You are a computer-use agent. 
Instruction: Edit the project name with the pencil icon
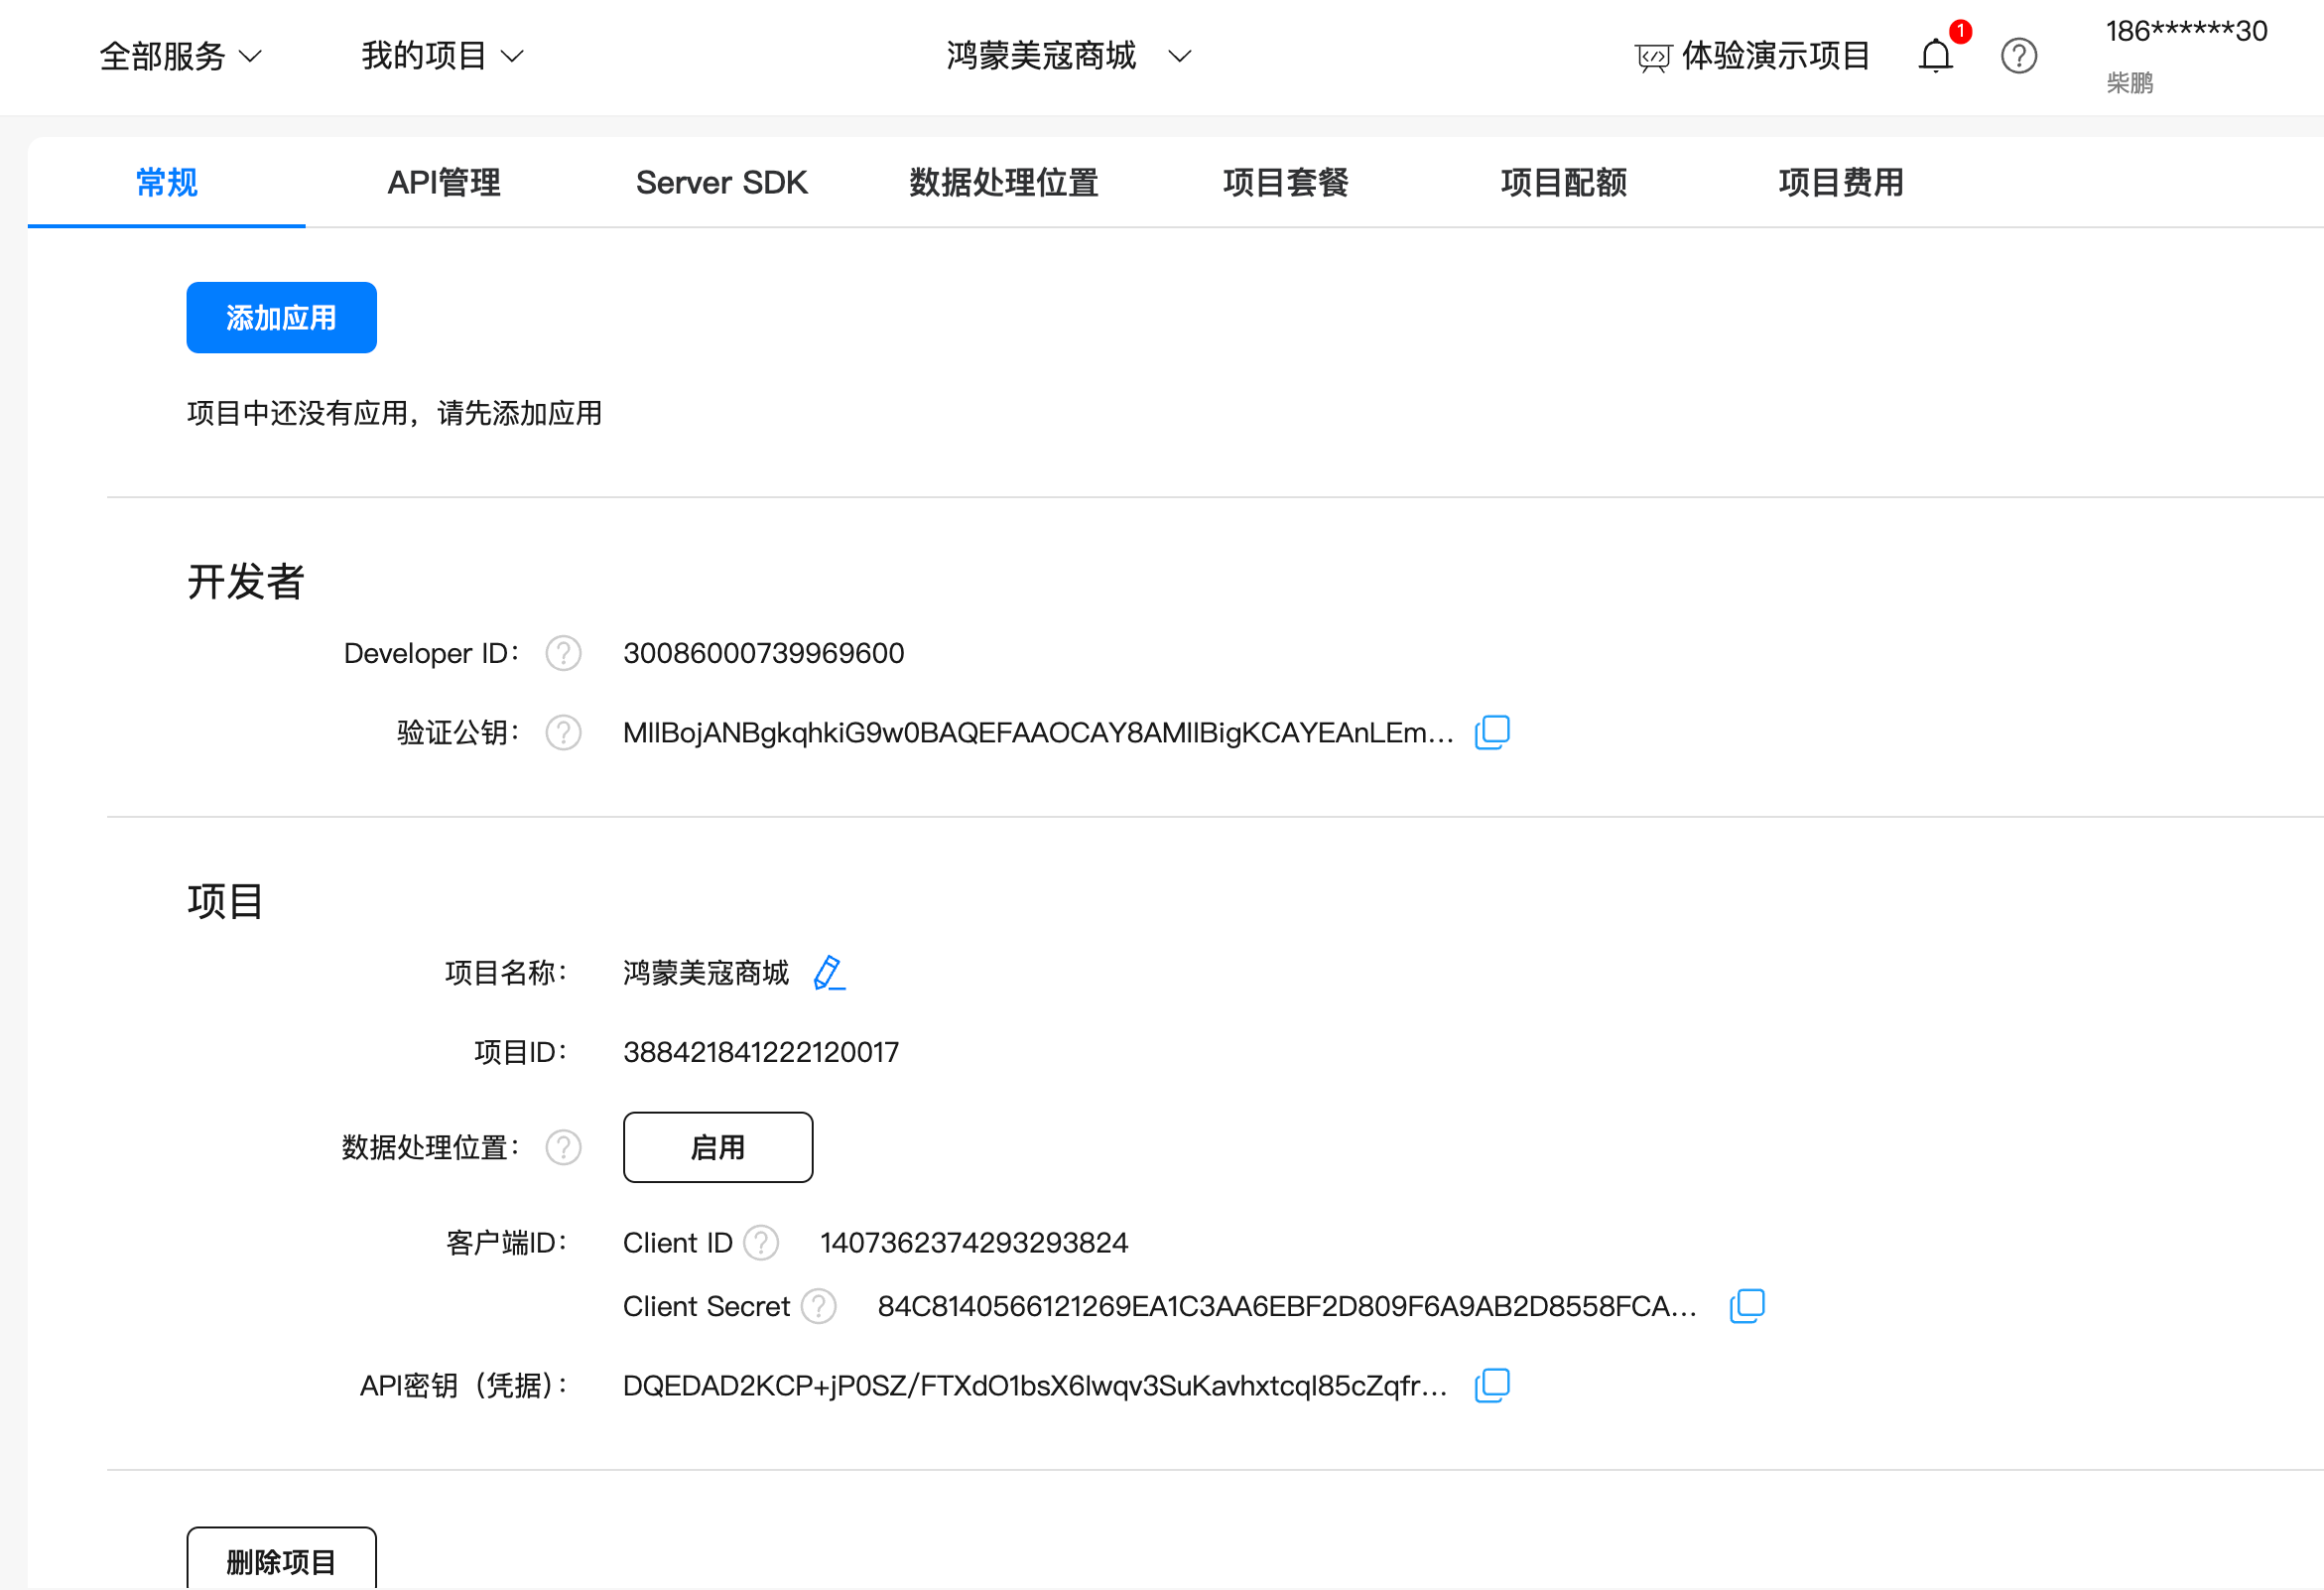coord(829,973)
